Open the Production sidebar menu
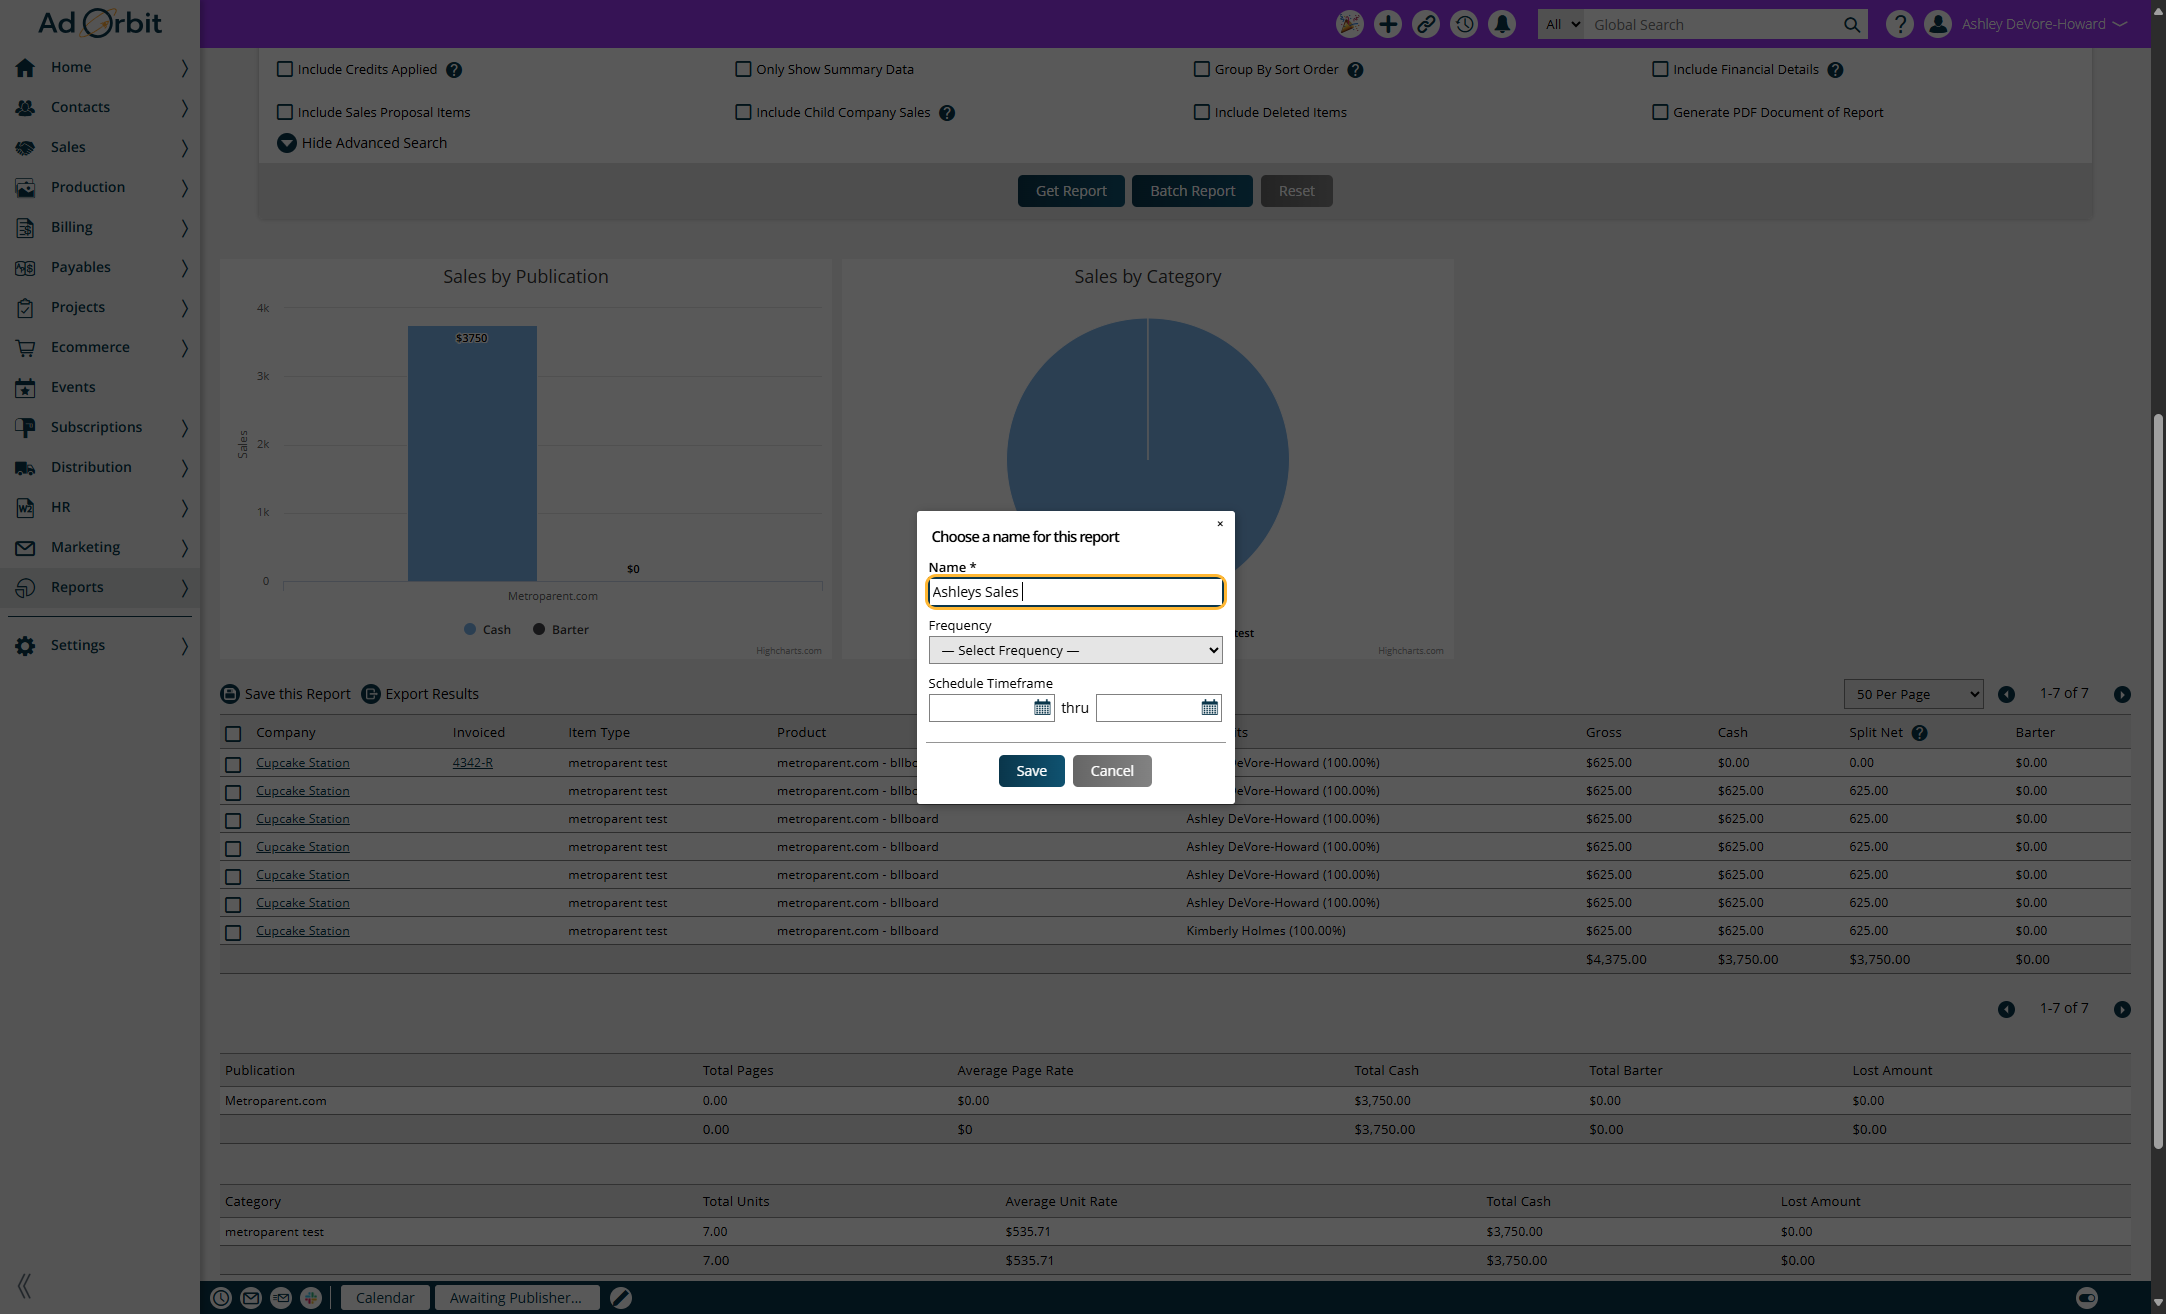 point(100,187)
